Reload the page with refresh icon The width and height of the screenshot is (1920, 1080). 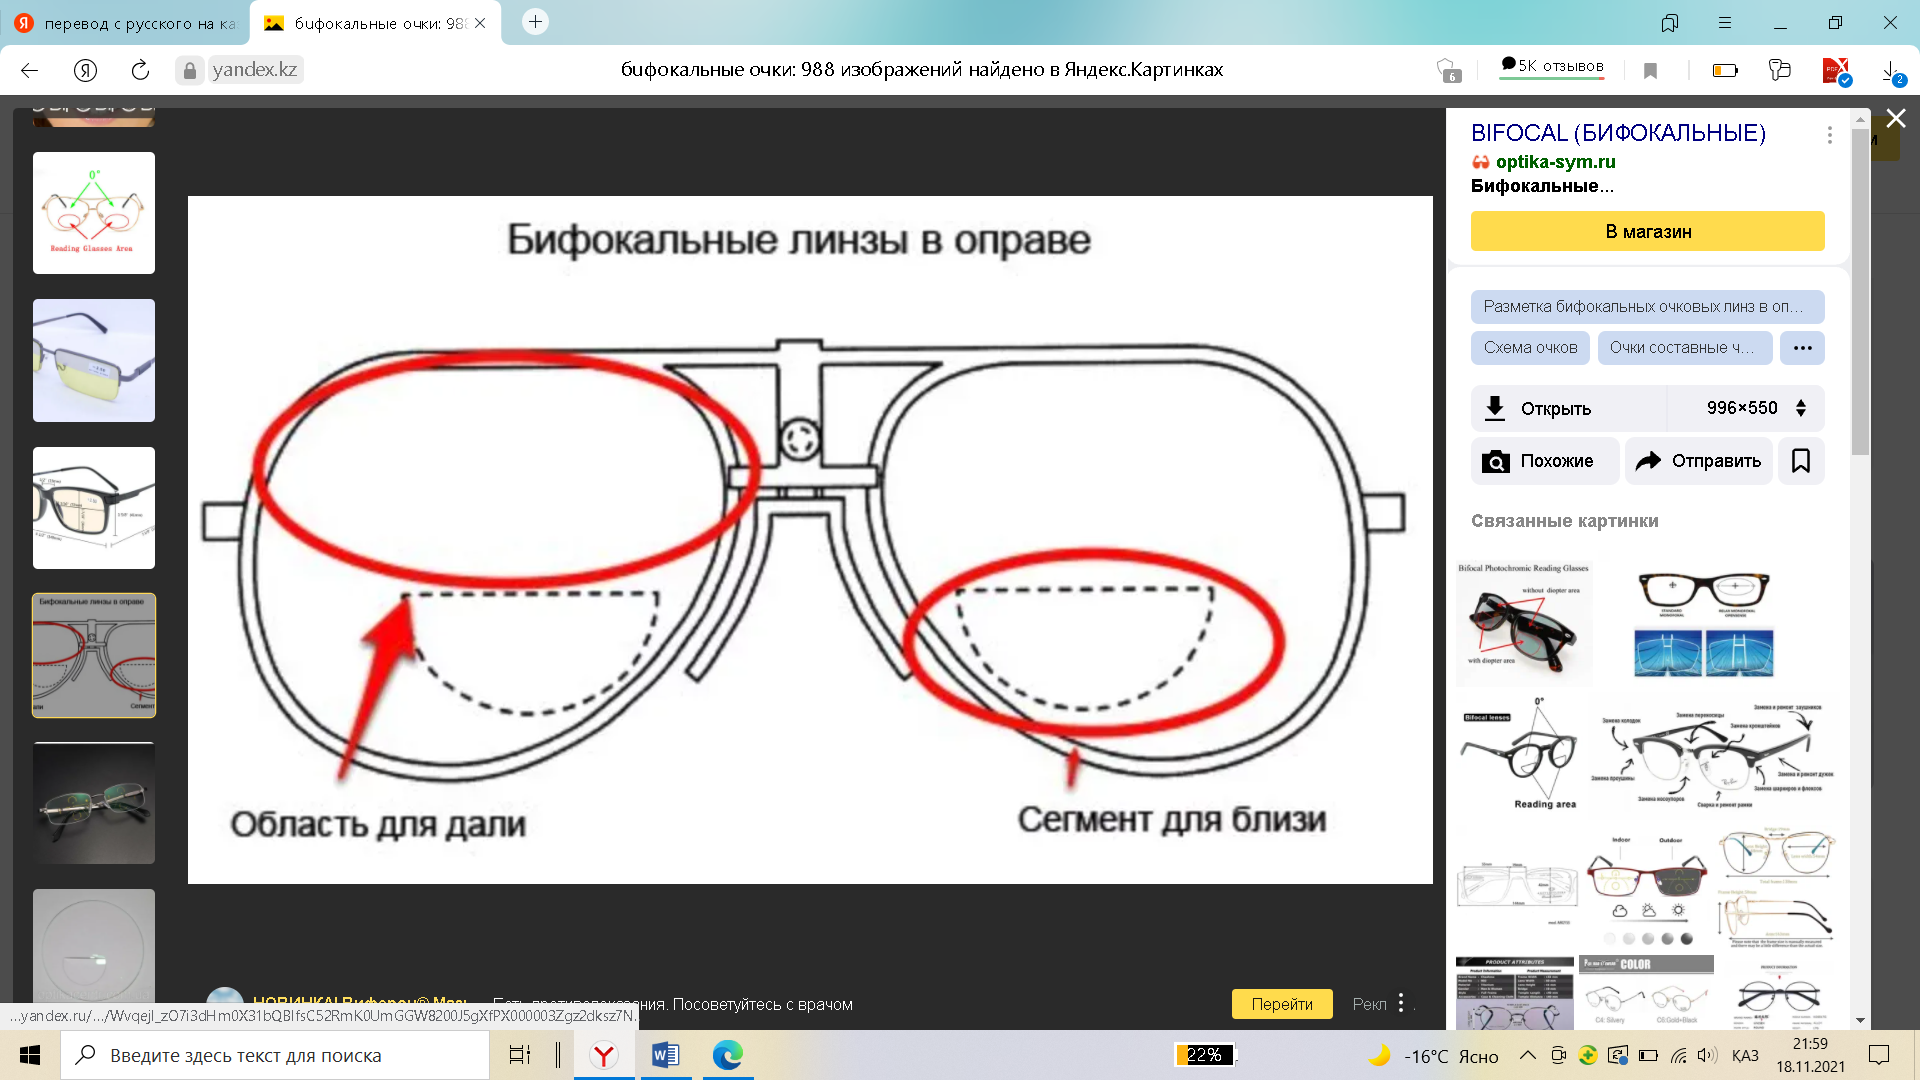(x=140, y=70)
